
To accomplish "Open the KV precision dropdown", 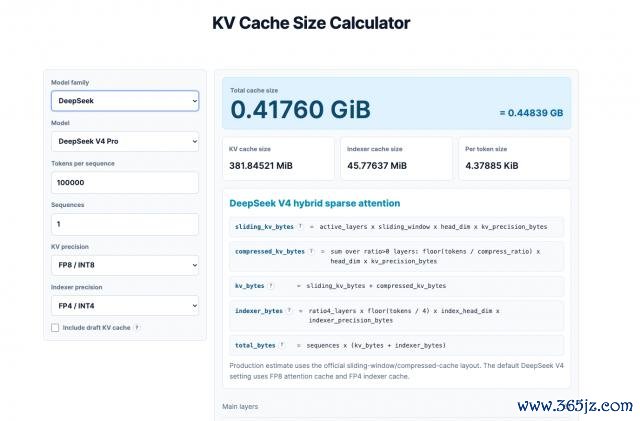I will 125,265.
